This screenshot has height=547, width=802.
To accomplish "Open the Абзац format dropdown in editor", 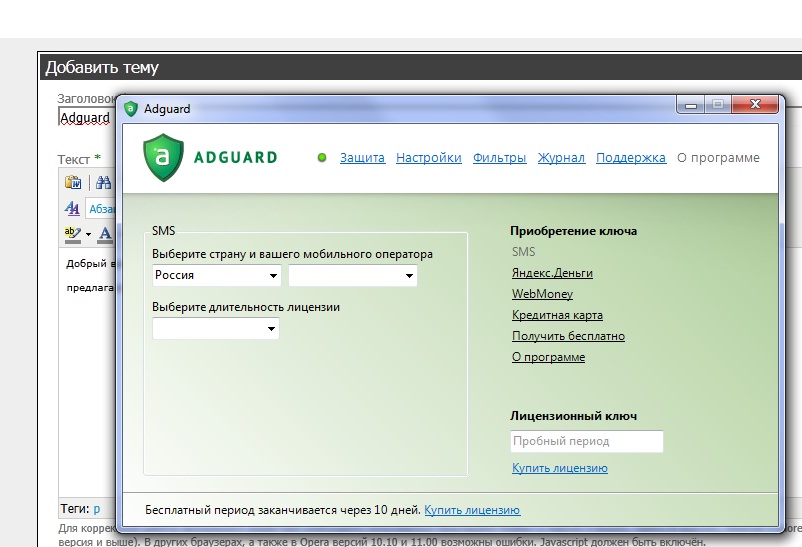I will pyautogui.click(x=101, y=209).
